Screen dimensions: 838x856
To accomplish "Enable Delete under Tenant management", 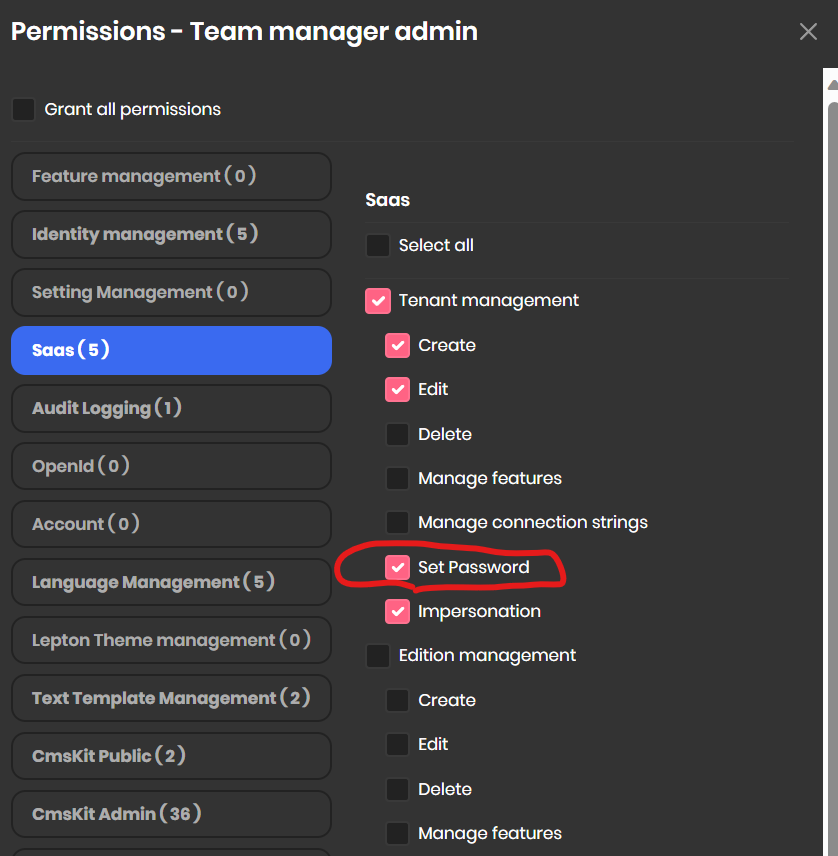I will 398,435.
